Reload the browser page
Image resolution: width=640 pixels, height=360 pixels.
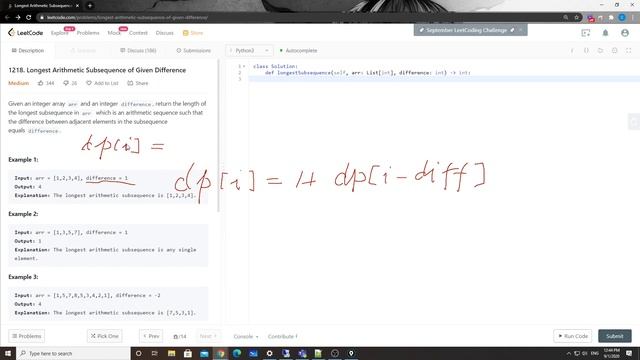29,18
